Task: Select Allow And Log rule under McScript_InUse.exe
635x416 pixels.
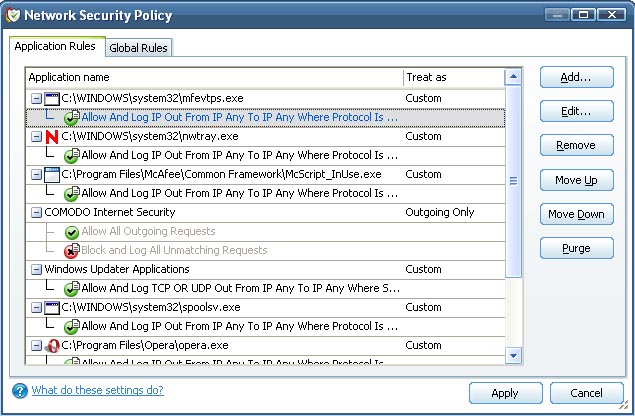Action: (x=265, y=194)
